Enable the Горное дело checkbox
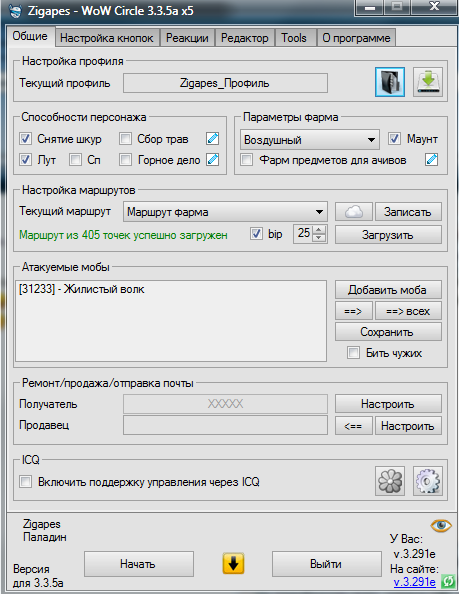This screenshot has height=594, width=459. [x=125, y=159]
